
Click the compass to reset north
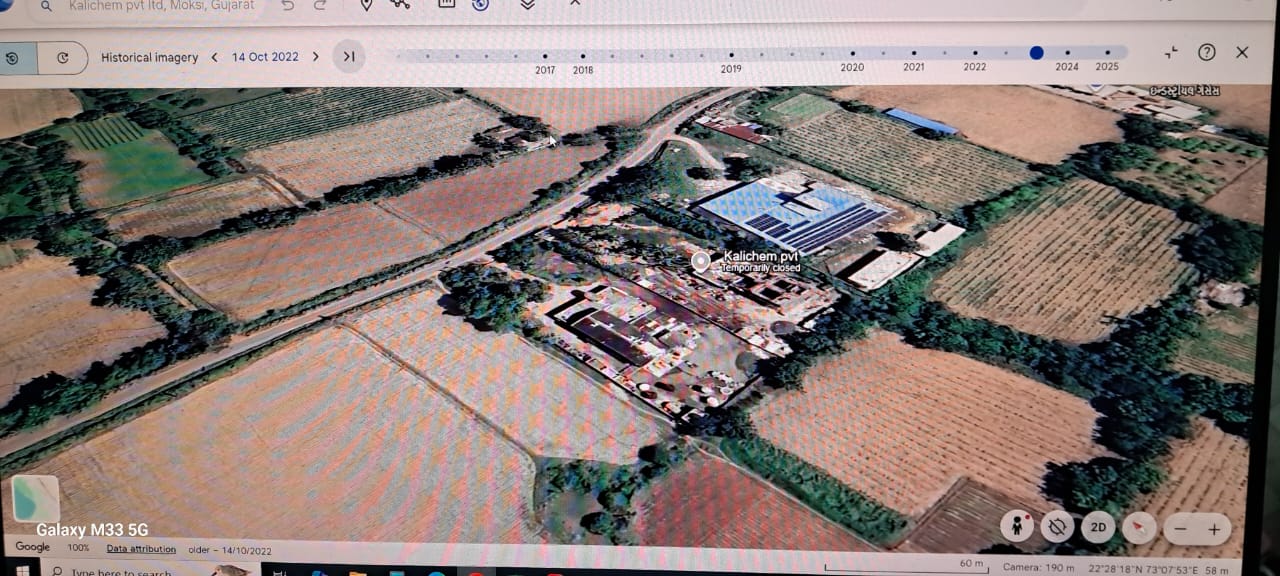tap(1139, 527)
